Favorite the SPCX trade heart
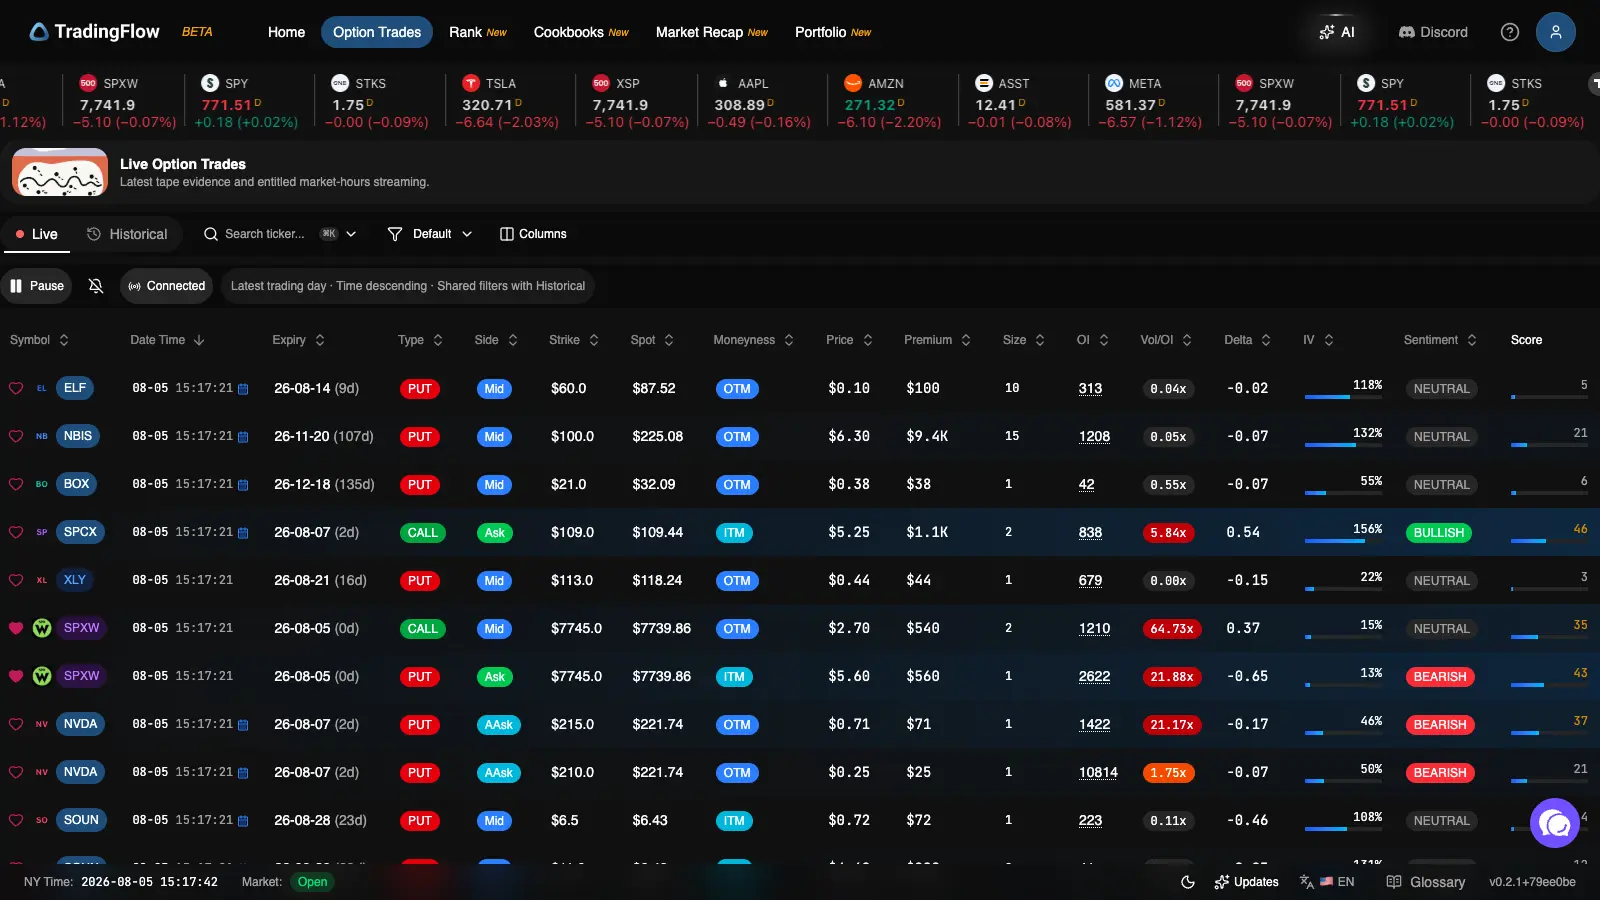This screenshot has height=900, width=1600. click(16, 532)
